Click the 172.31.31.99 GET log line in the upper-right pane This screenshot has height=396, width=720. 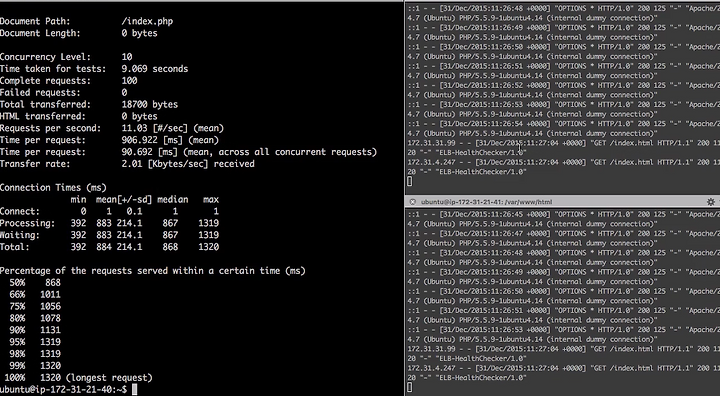point(563,148)
